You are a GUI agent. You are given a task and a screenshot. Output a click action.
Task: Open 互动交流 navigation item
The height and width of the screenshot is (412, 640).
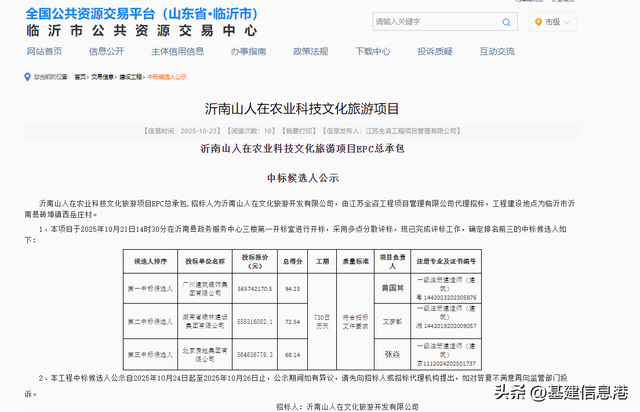(497, 51)
